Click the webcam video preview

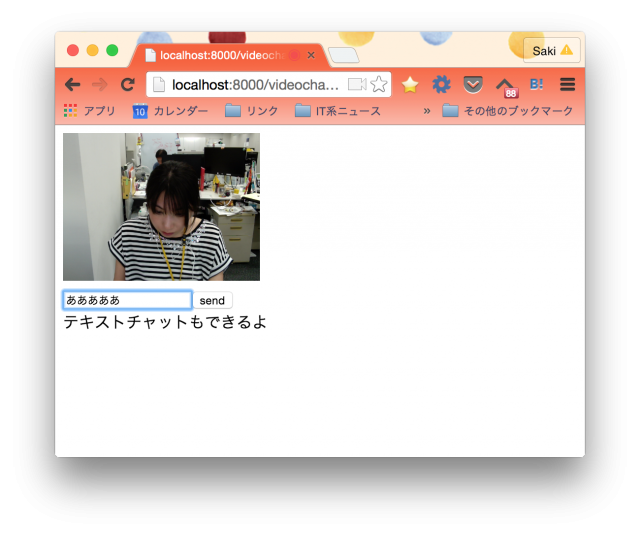161,207
